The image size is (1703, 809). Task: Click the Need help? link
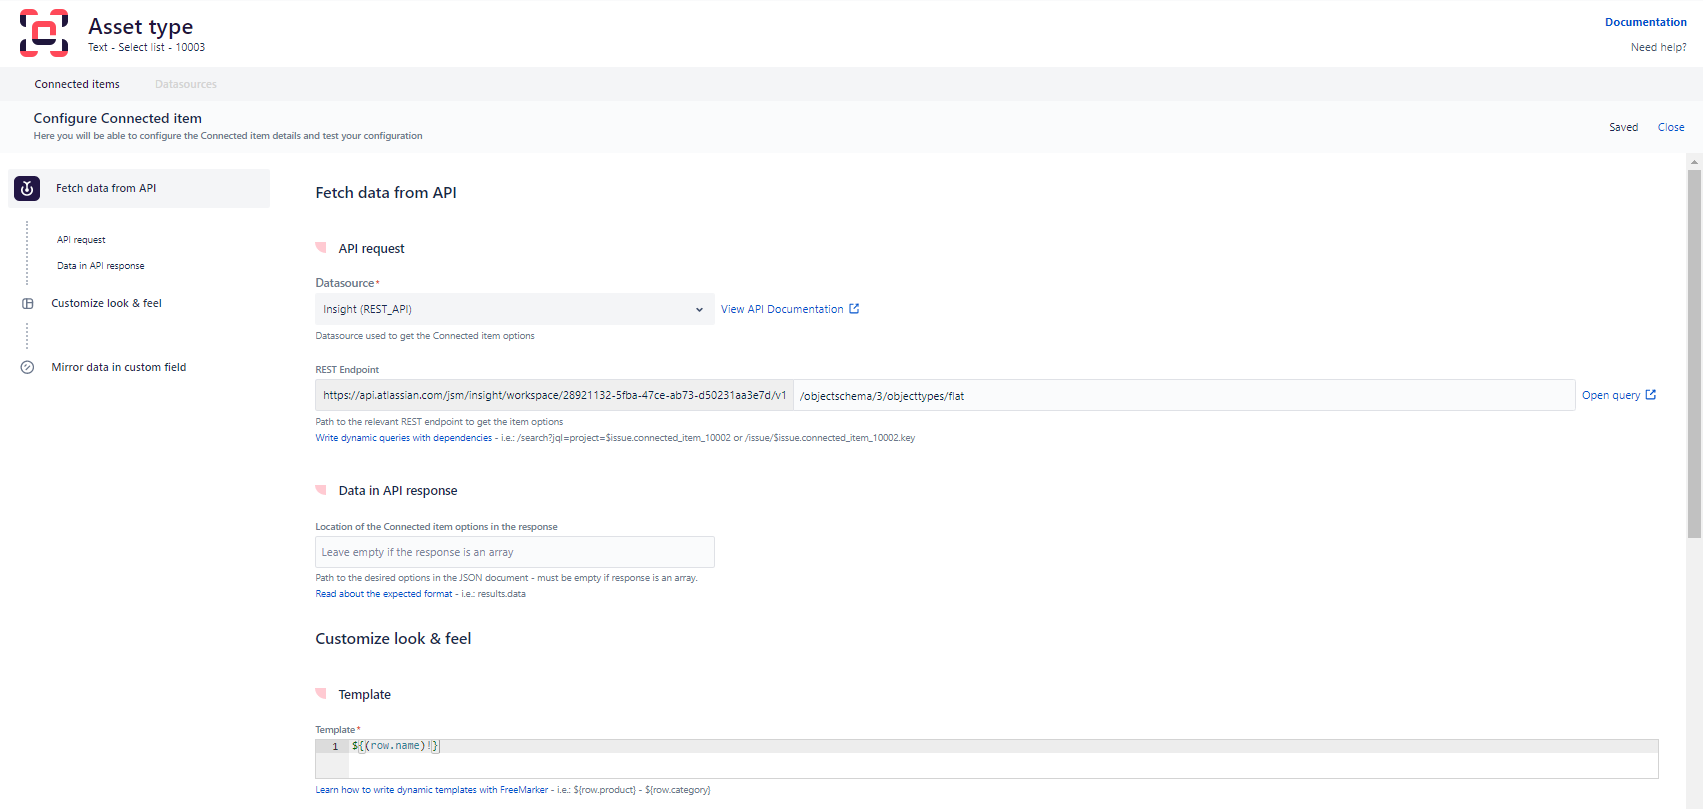1658,47
